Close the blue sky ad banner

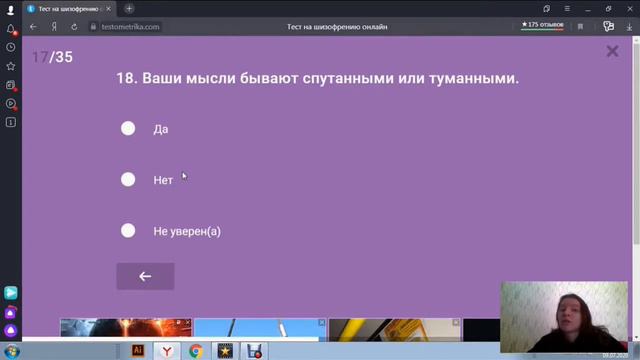point(322,322)
